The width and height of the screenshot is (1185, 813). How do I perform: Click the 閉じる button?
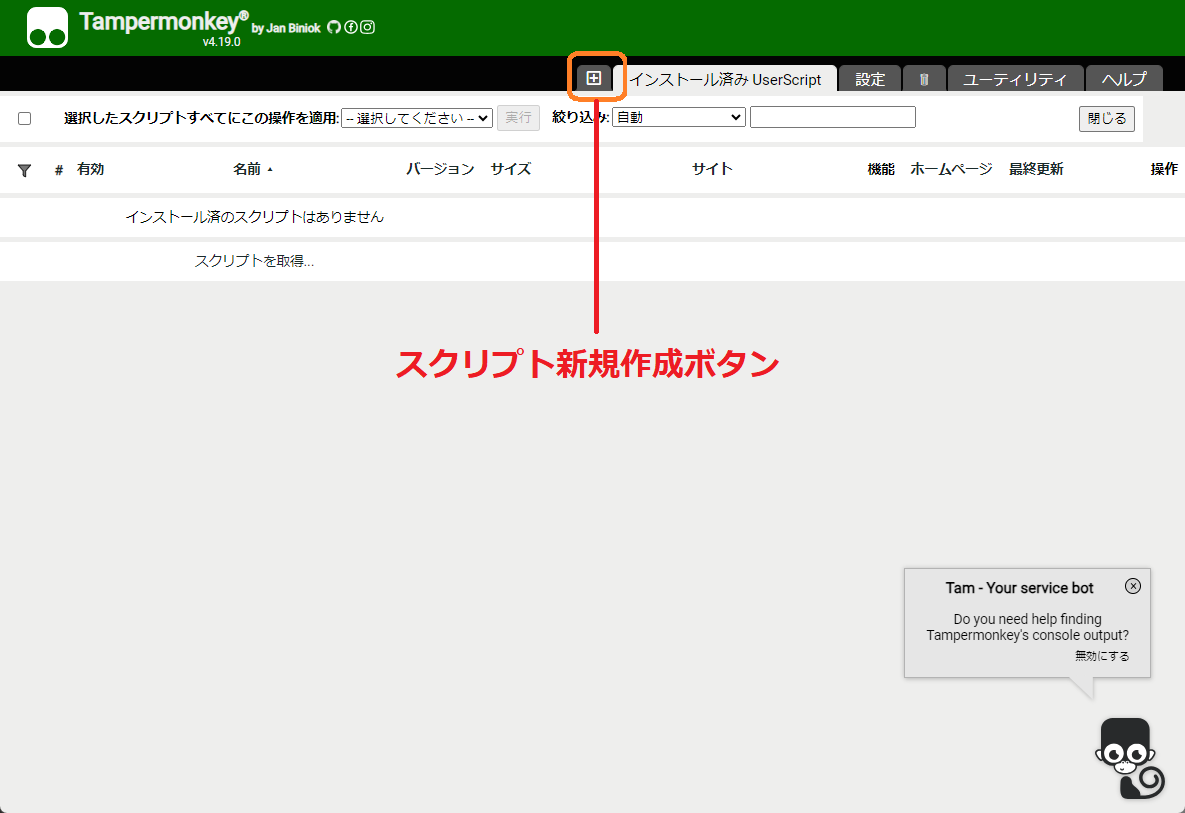point(1106,117)
